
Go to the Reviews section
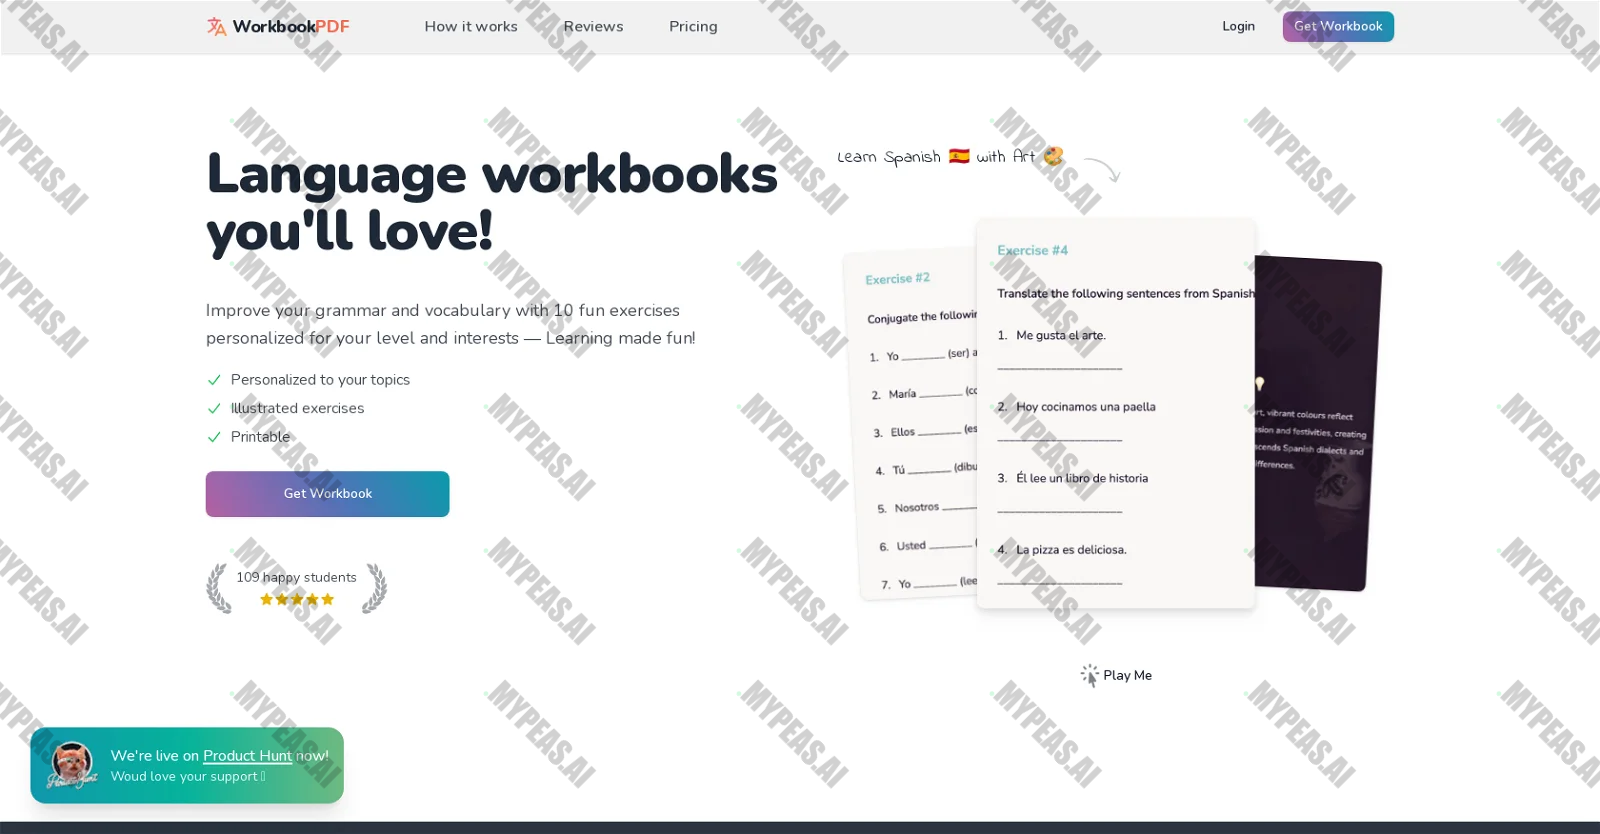(x=593, y=26)
